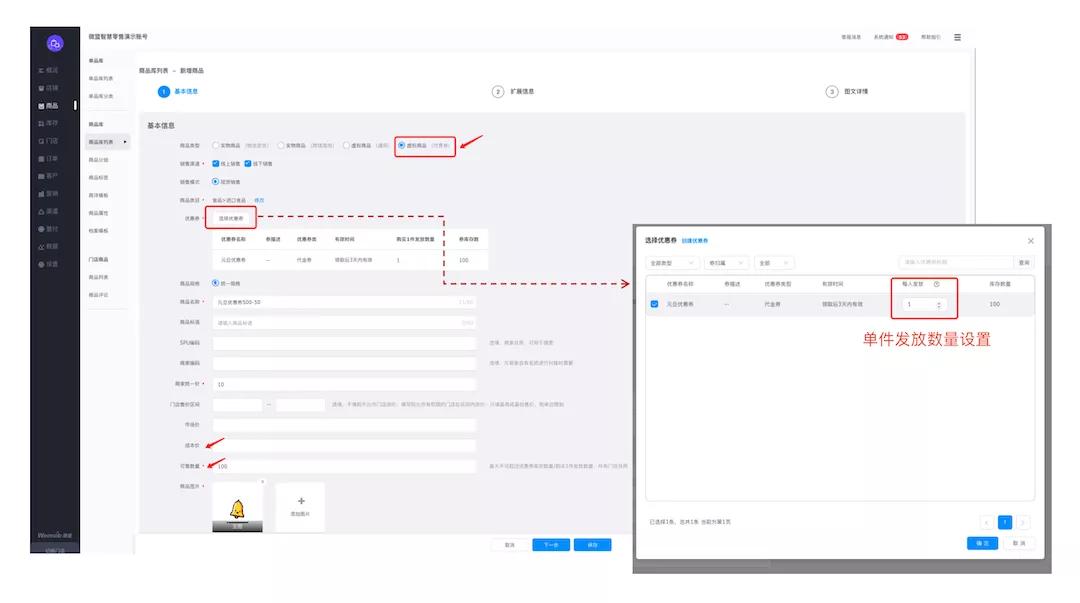The image size is (1080, 603).
Task: Go to next page in dialog pagination
Action: (x=1023, y=522)
